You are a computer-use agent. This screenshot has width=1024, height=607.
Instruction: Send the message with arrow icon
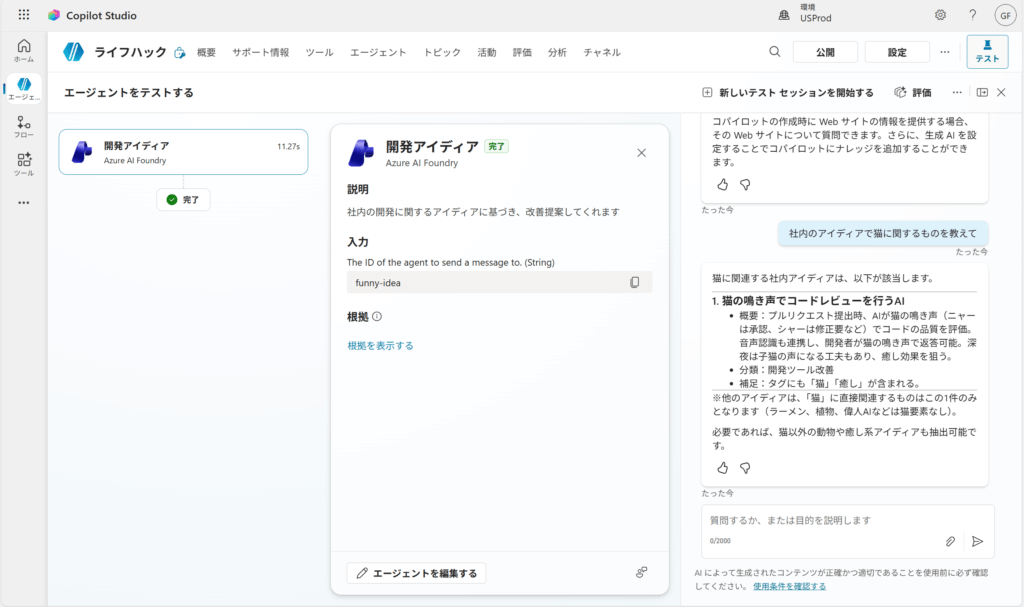(977, 541)
